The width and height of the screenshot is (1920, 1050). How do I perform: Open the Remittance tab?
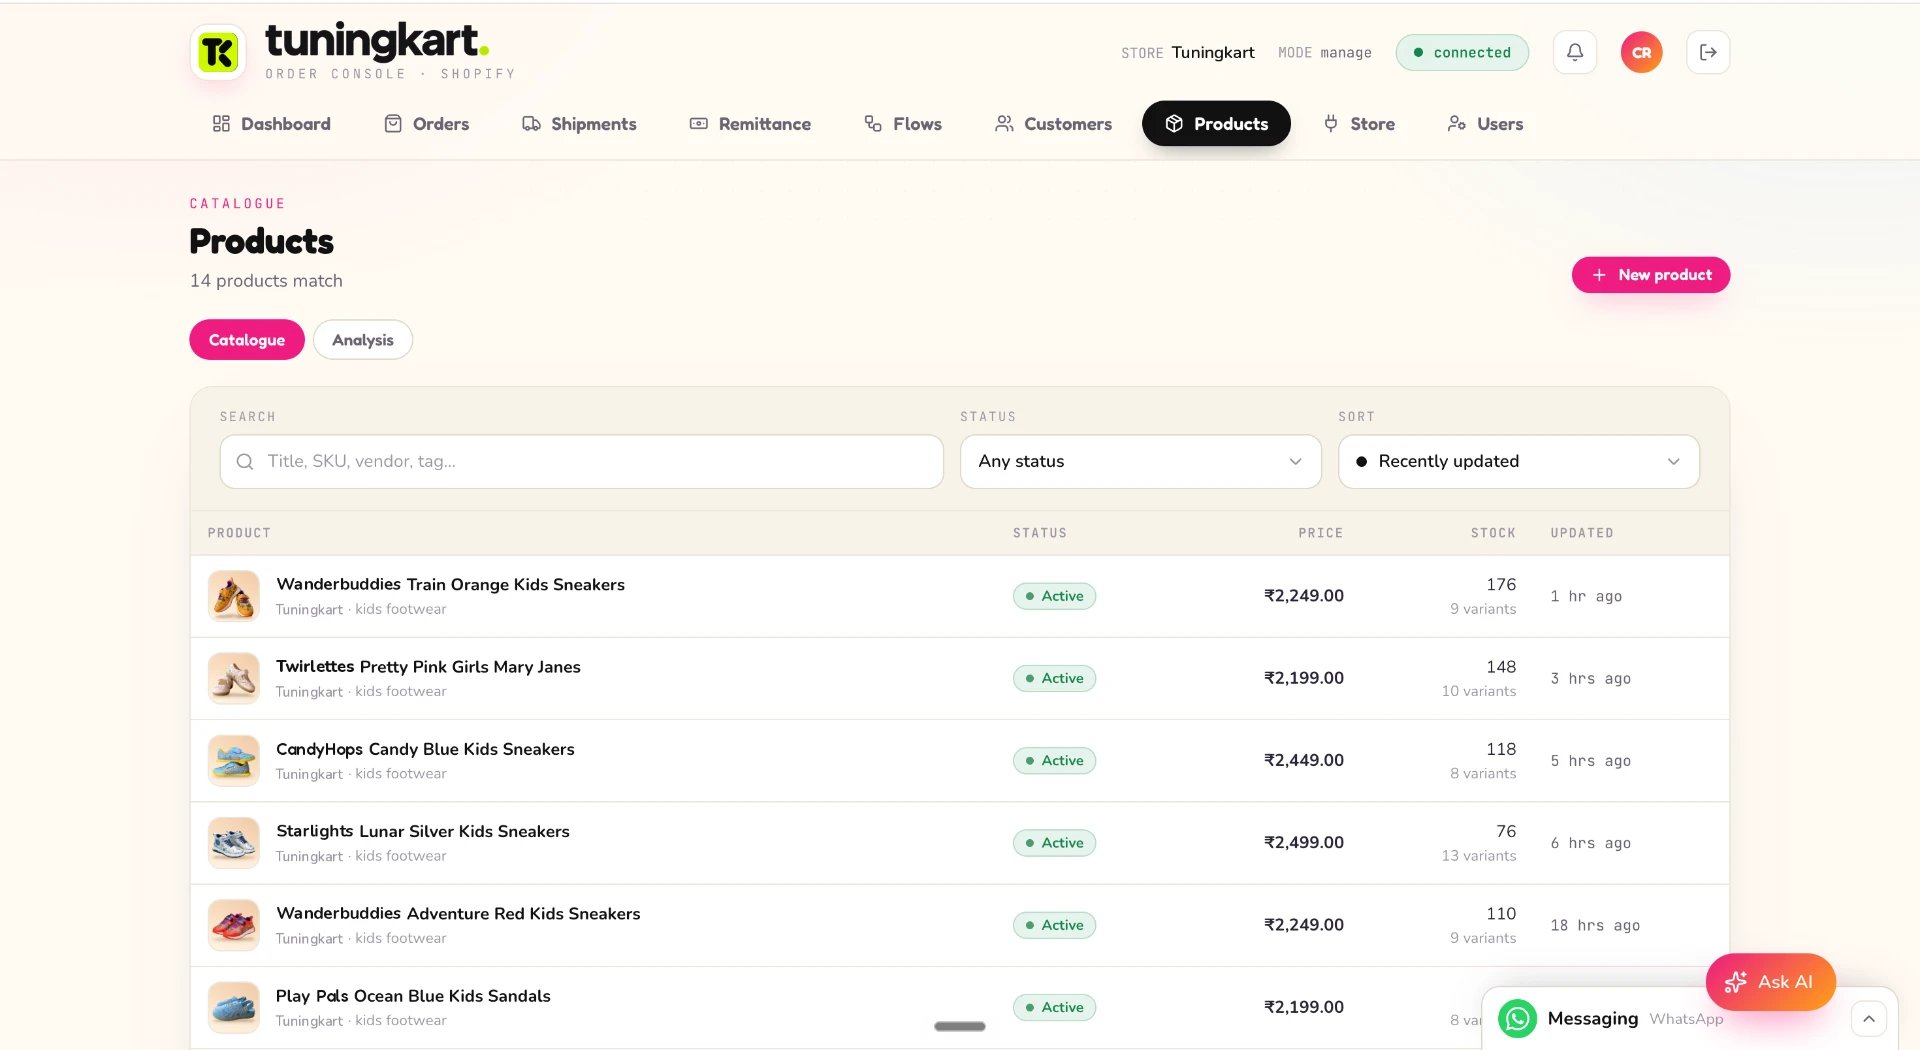(750, 124)
